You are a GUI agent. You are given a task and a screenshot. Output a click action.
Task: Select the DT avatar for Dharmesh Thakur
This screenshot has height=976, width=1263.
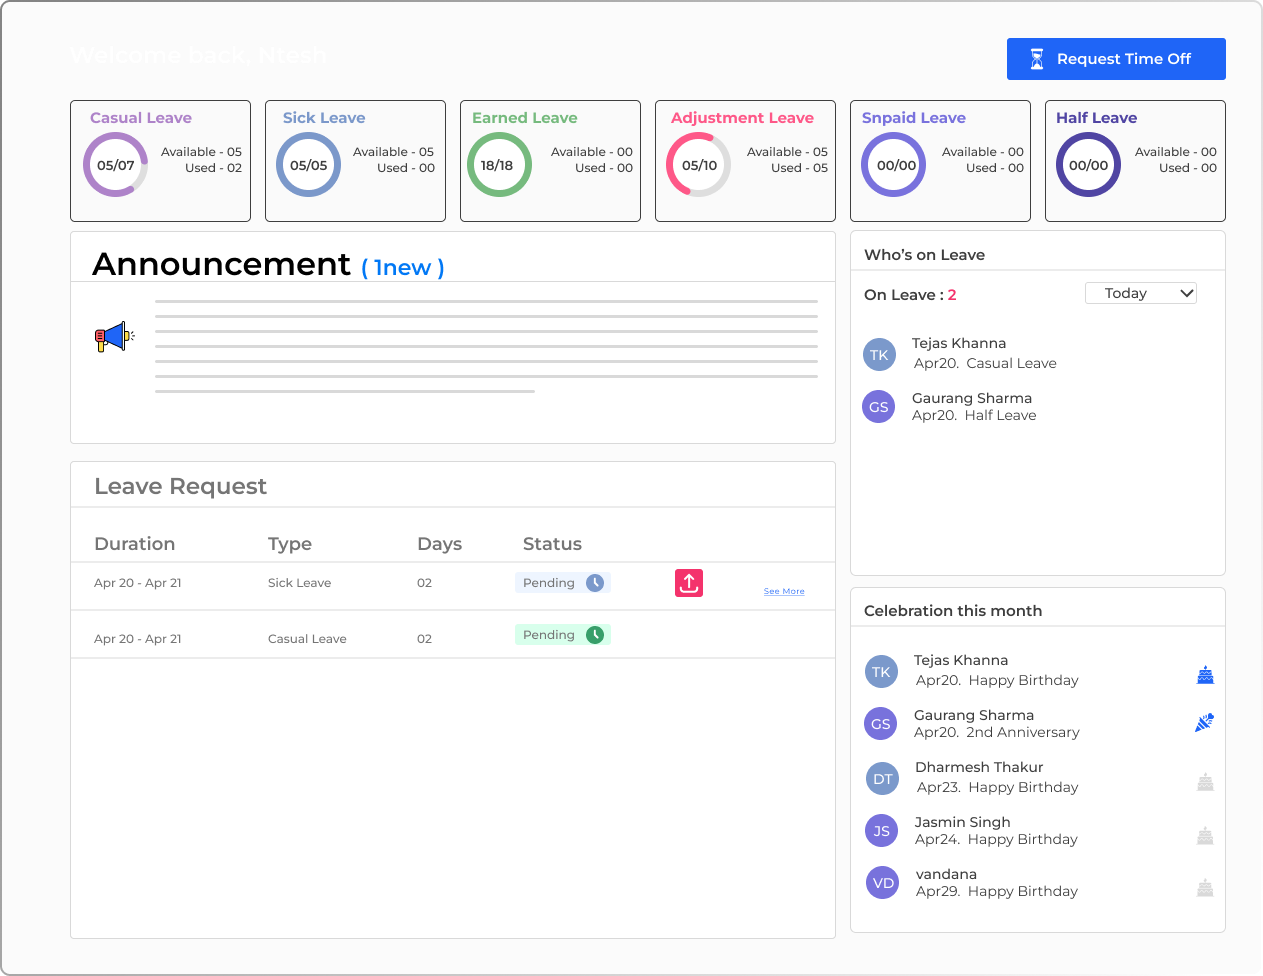coord(883,779)
